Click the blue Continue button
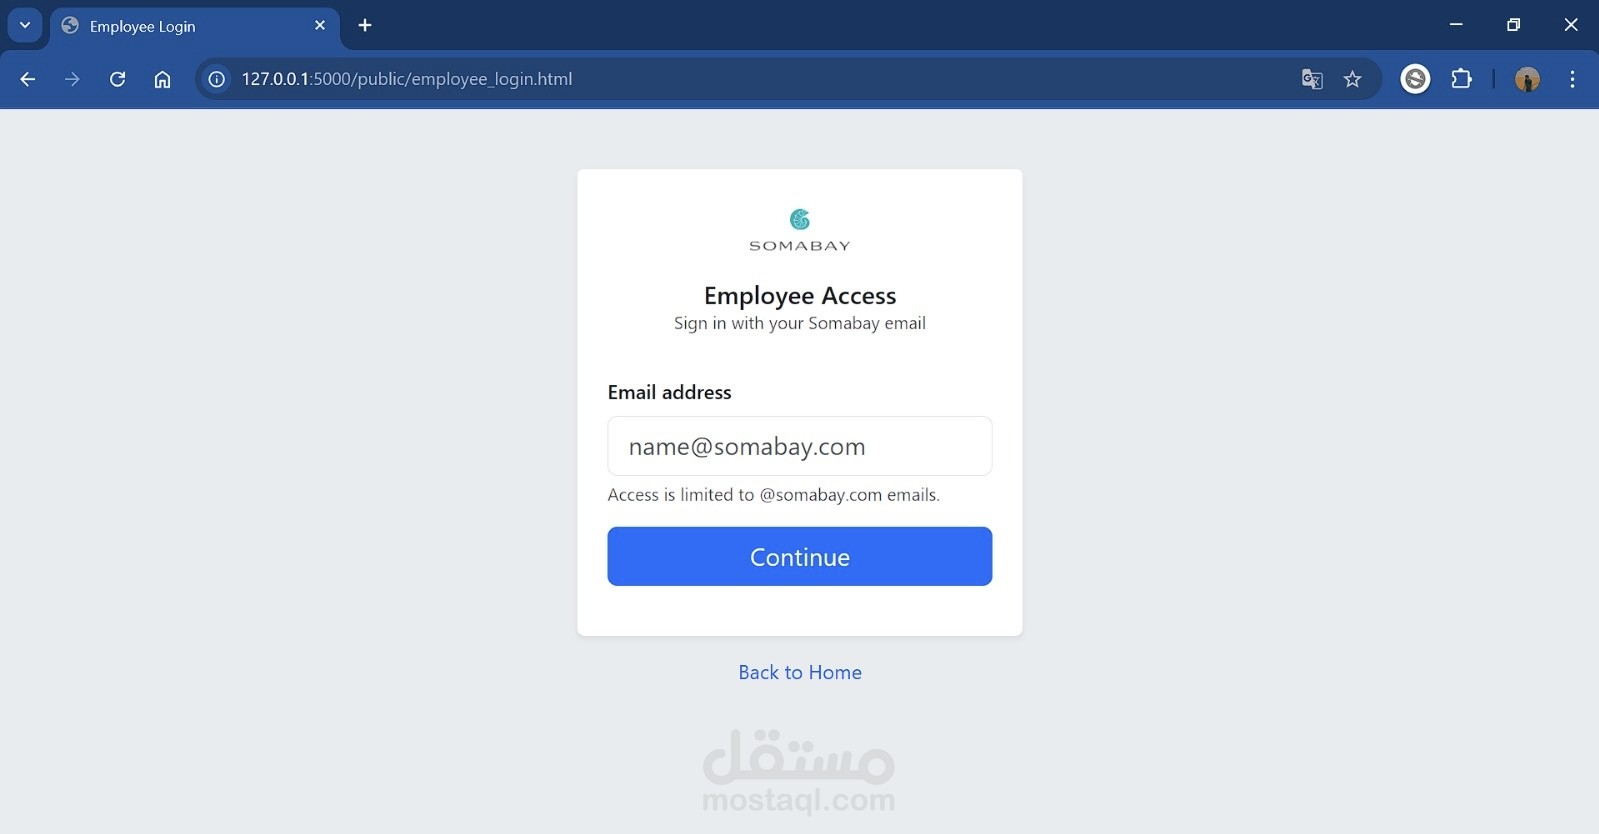 pyautogui.click(x=799, y=556)
